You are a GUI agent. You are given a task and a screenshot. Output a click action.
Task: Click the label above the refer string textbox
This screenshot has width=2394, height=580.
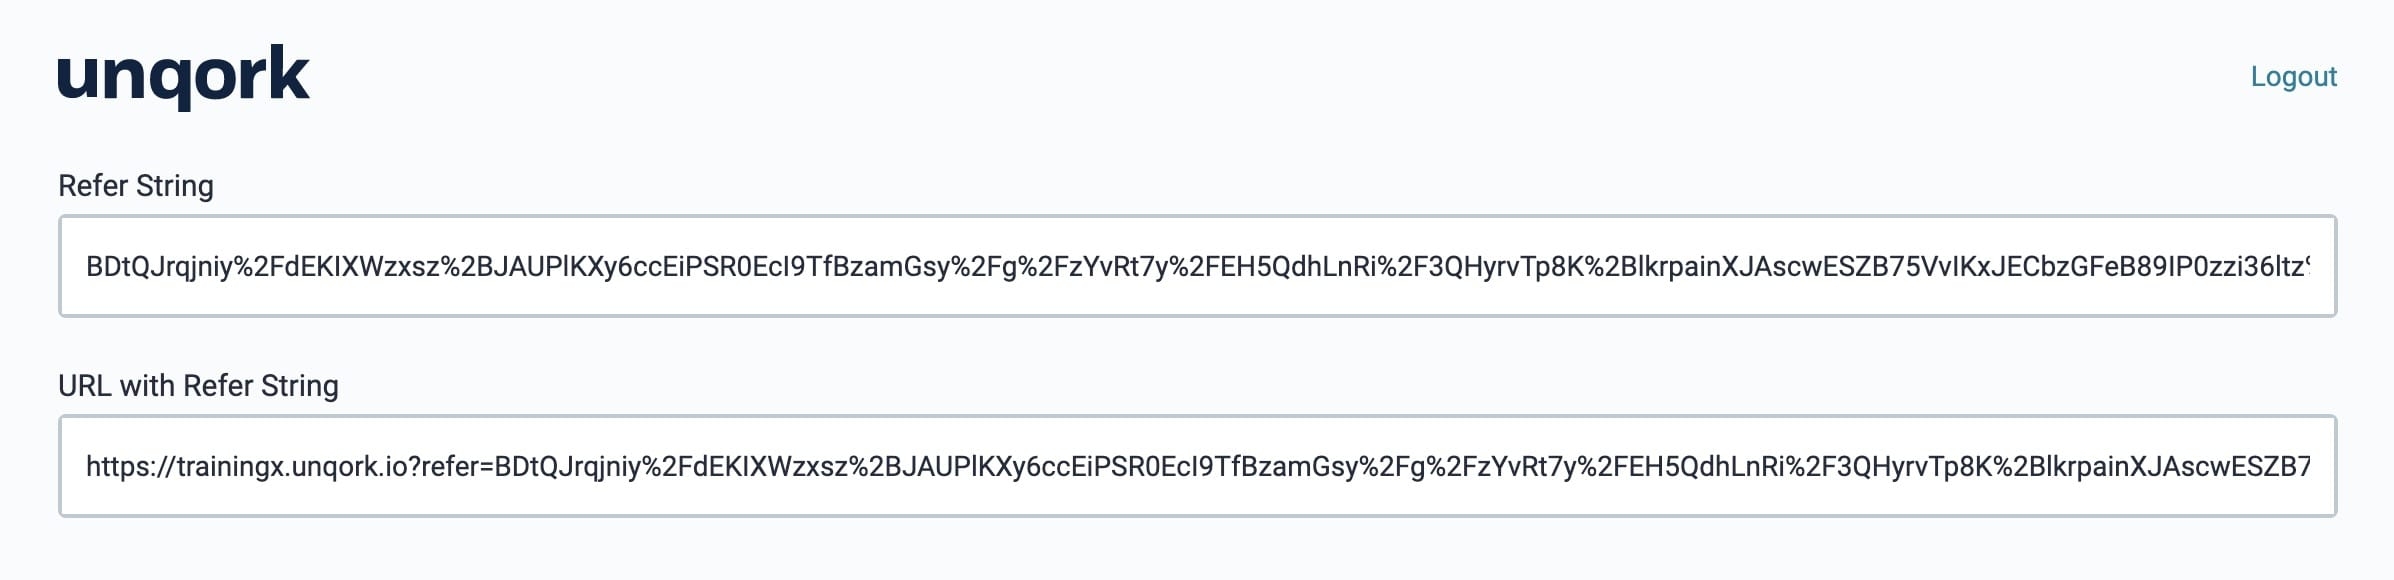click(x=136, y=186)
